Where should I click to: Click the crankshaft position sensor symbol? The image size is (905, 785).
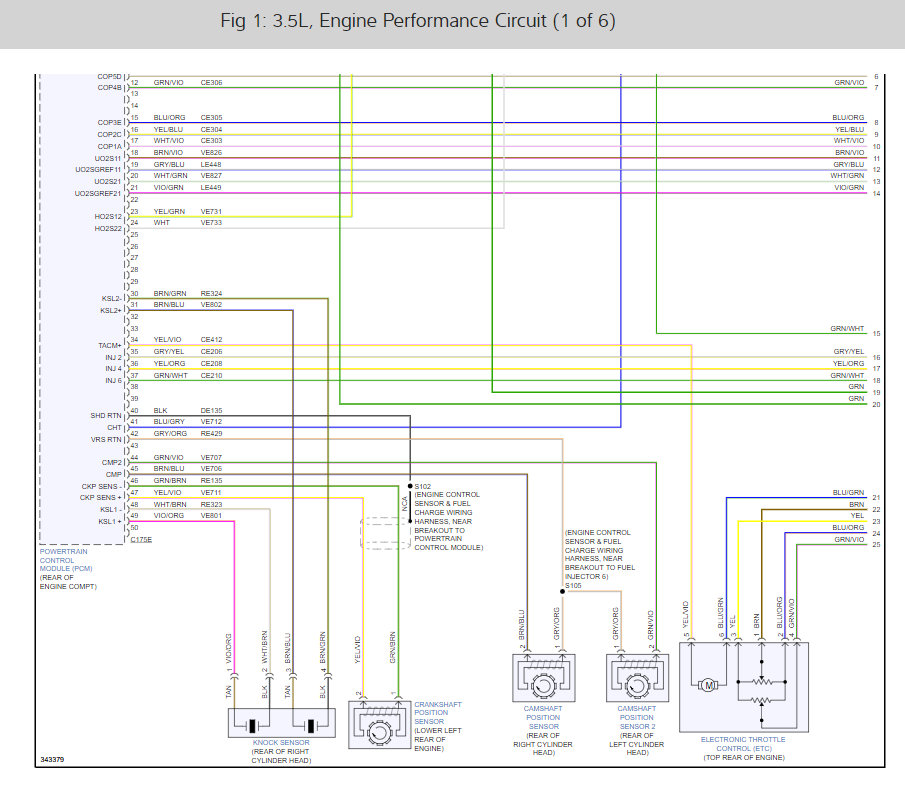click(379, 725)
